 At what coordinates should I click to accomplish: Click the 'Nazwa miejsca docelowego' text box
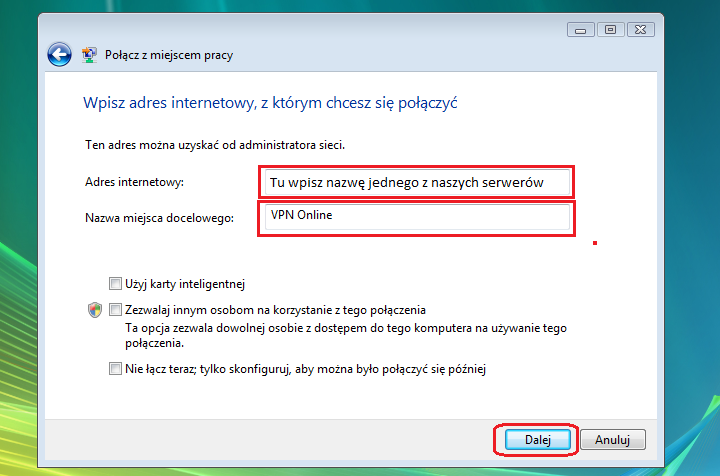tap(417, 217)
